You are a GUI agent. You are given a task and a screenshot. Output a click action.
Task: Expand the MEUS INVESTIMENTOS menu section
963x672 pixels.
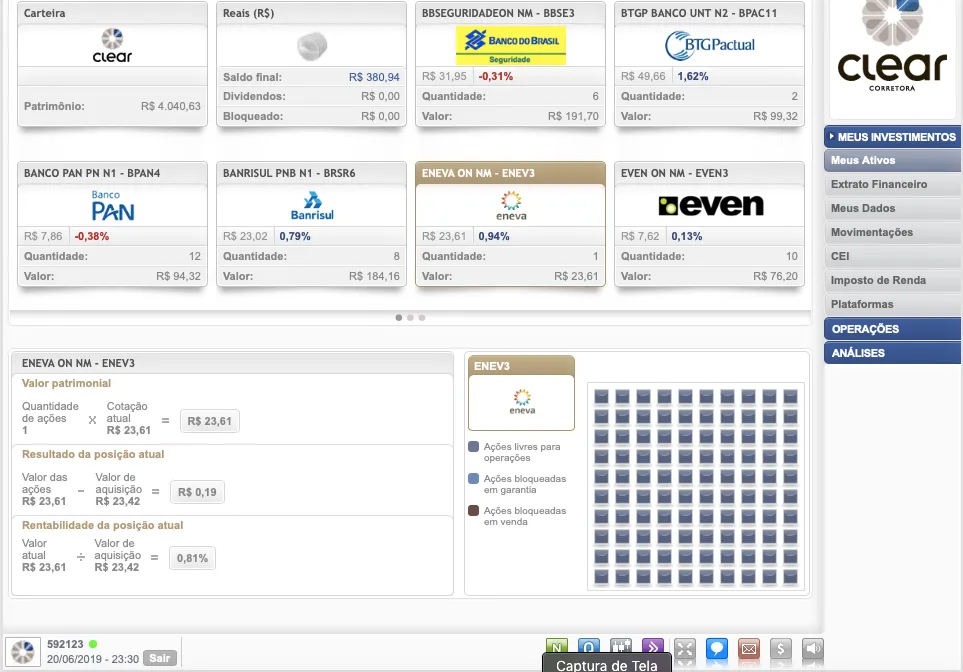coord(892,137)
